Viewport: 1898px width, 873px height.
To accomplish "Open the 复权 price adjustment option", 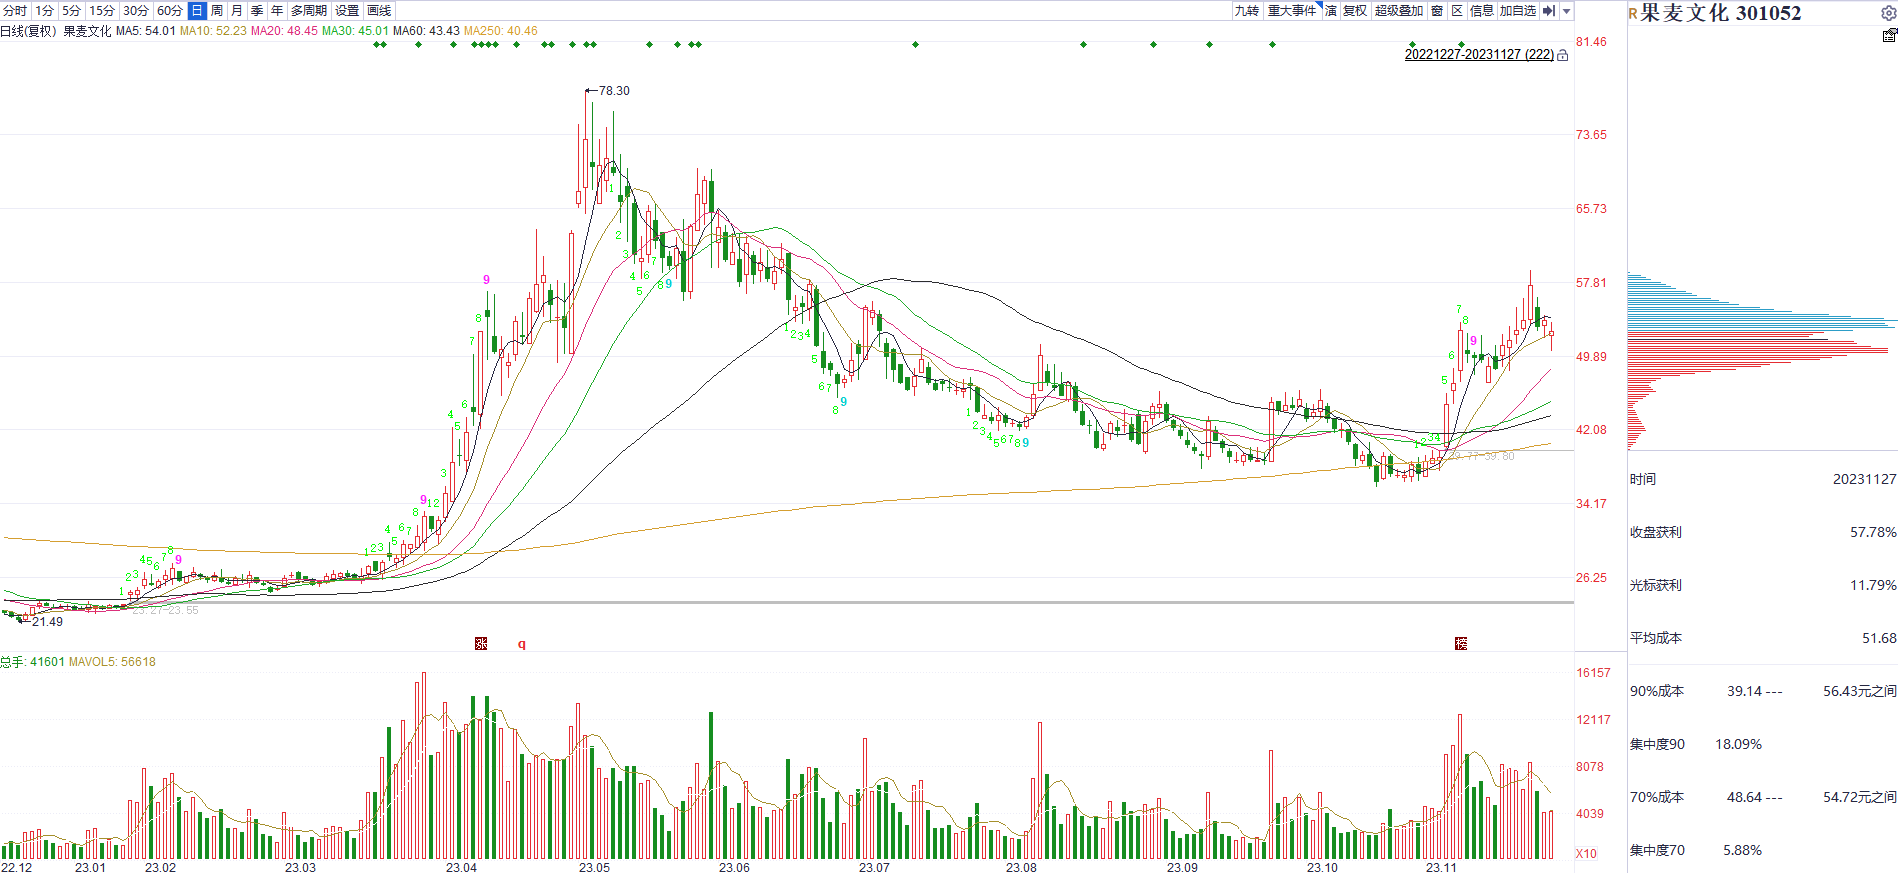I will (1355, 10).
